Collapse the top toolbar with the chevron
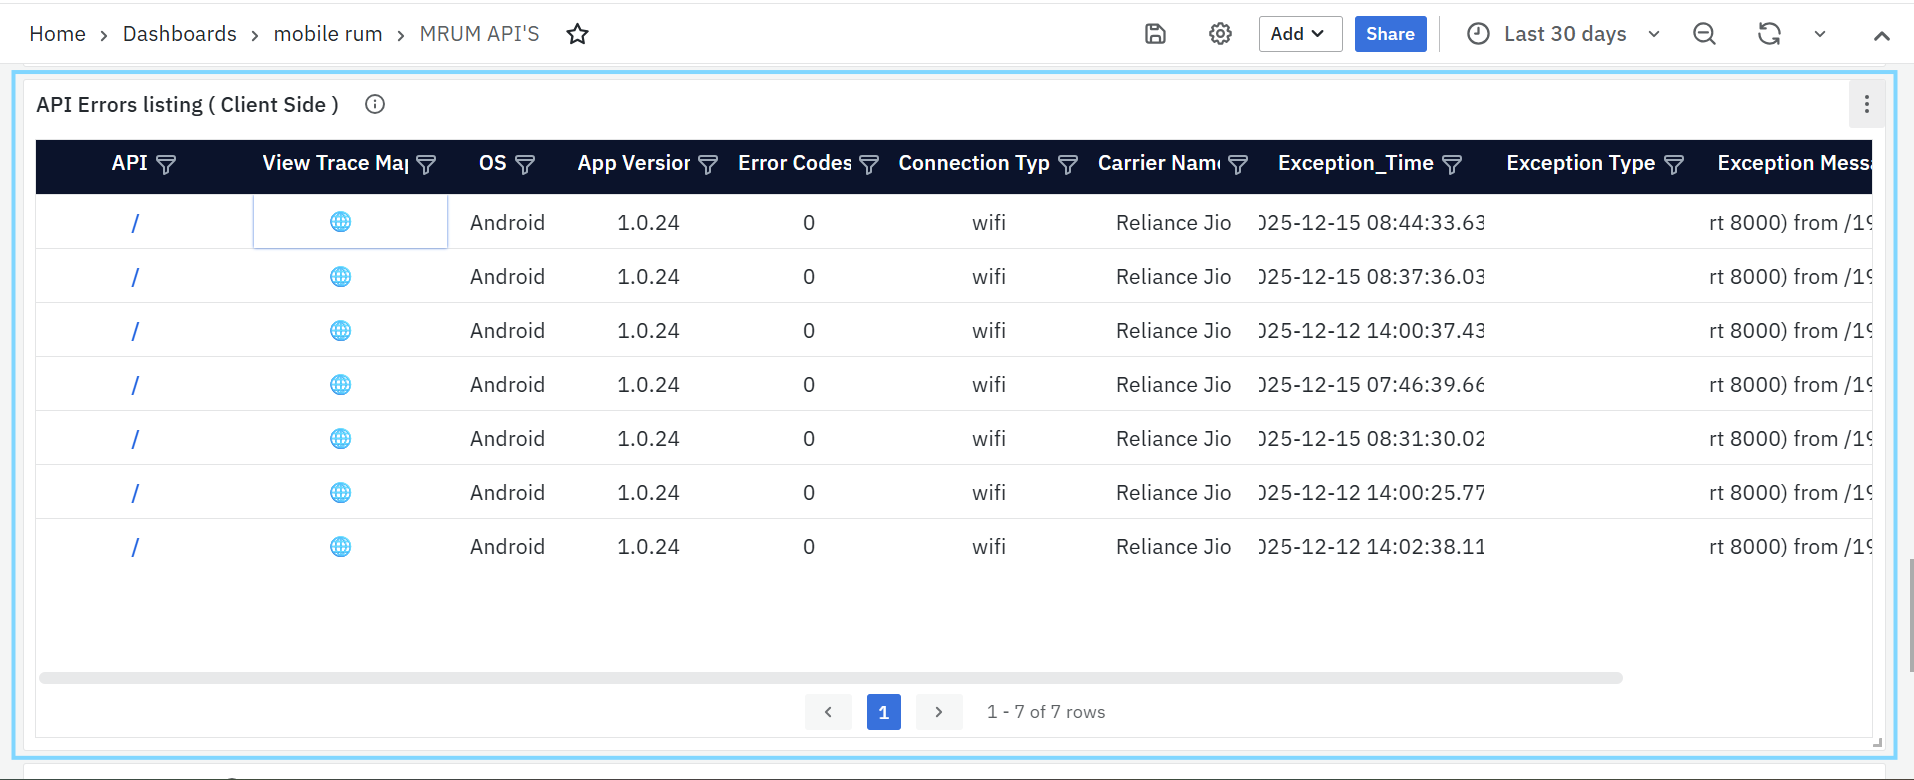 pos(1881,35)
